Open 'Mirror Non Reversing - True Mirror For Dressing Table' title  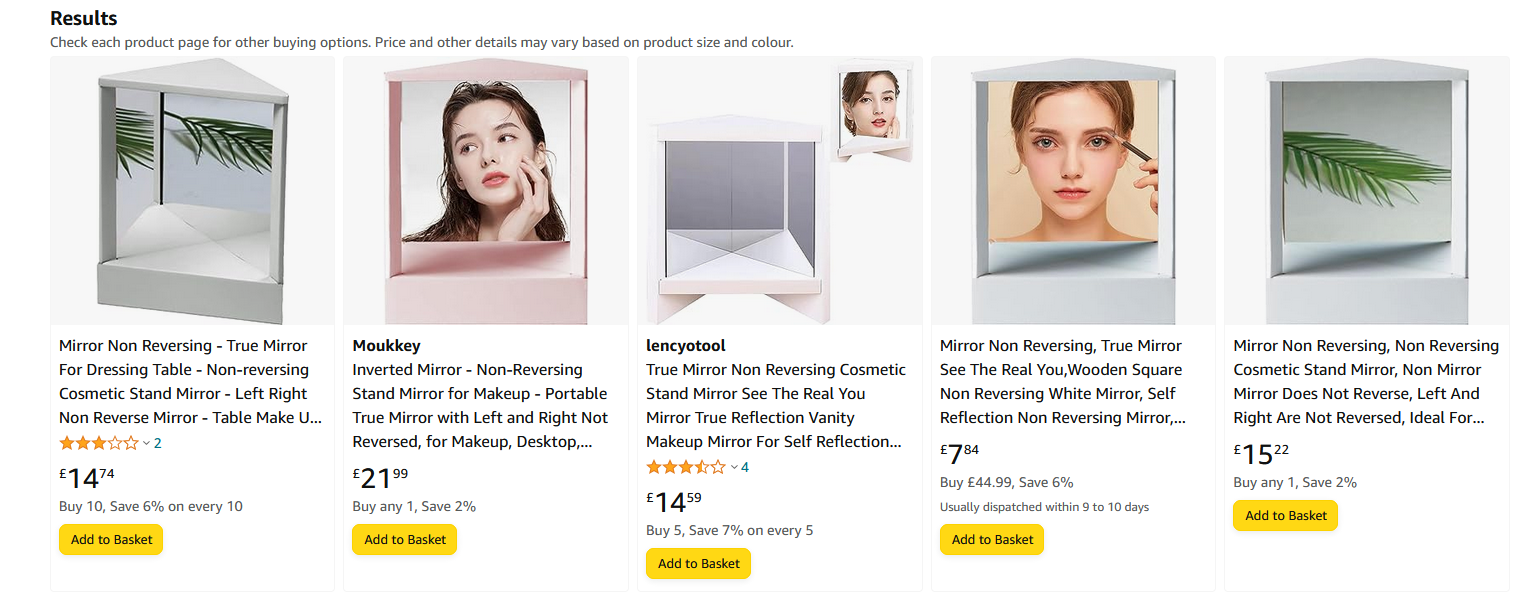190,382
